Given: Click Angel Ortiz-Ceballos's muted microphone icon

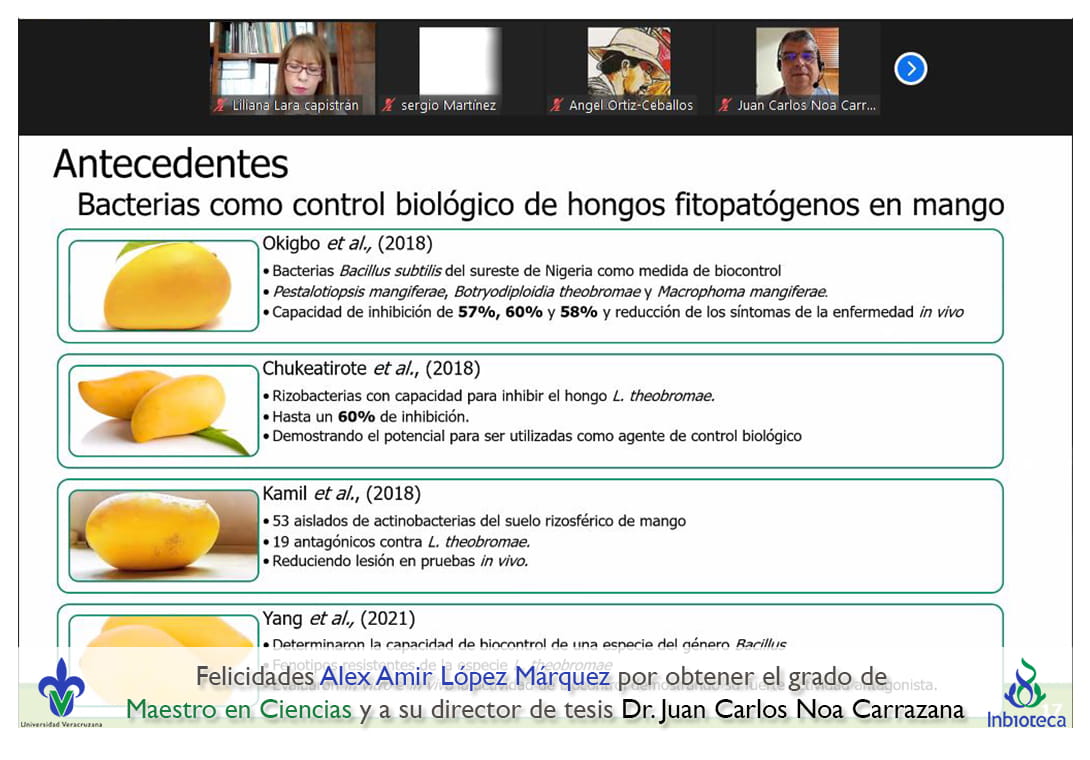Looking at the screenshot, I should [x=556, y=105].
